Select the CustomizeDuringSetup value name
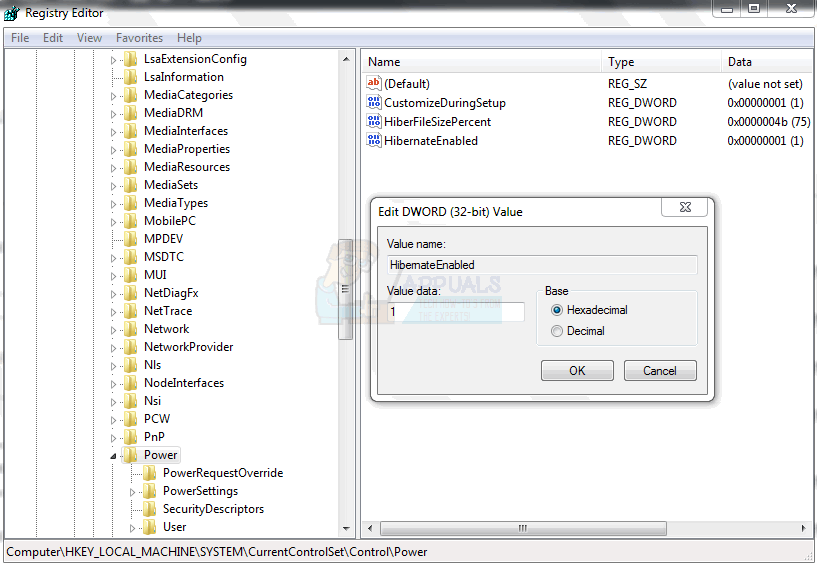 coord(445,103)
